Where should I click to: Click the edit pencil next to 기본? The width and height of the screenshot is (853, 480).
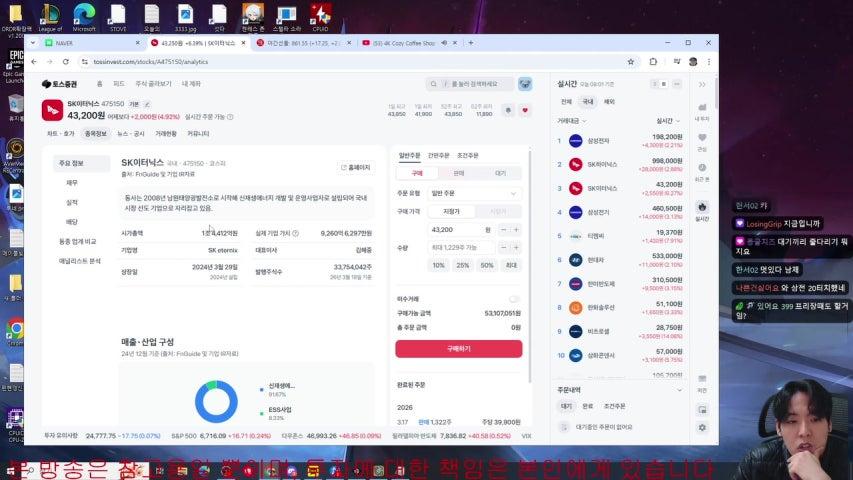(x=147, y=104)
